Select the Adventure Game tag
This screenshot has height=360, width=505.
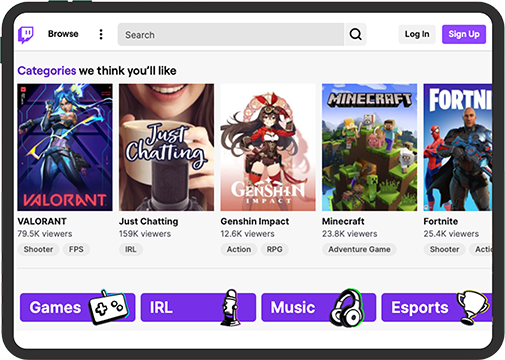pyautogui.click(x=359, y=249)
